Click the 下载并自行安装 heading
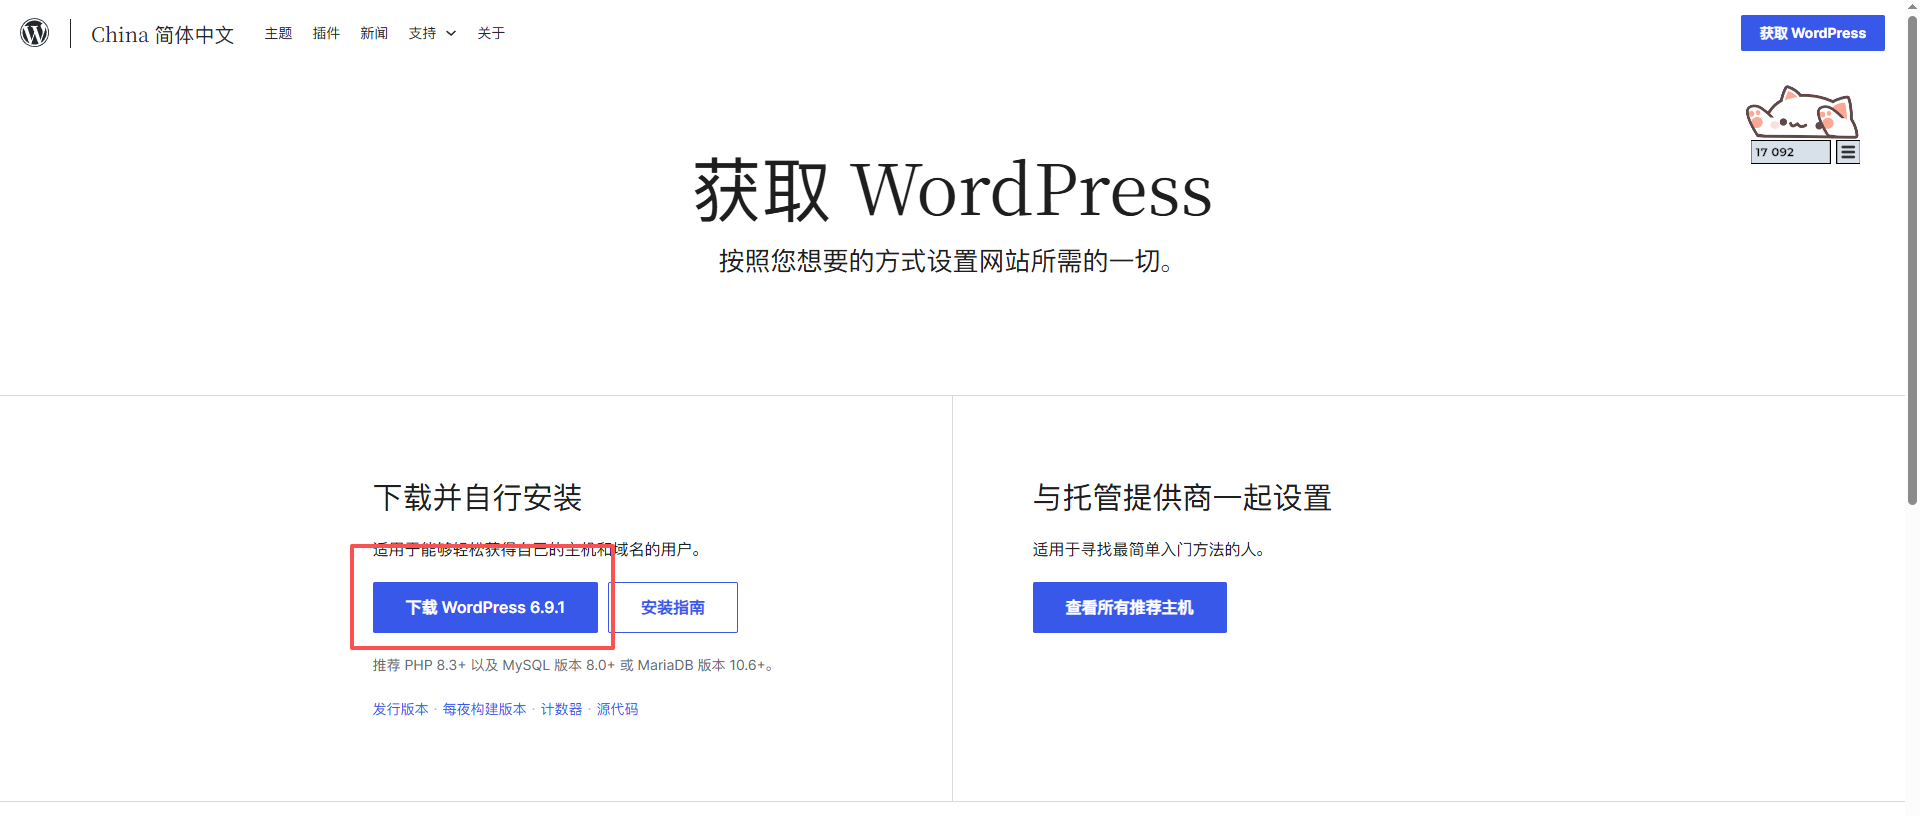This screenshot has height=816, width=1920. pos(477,498)
